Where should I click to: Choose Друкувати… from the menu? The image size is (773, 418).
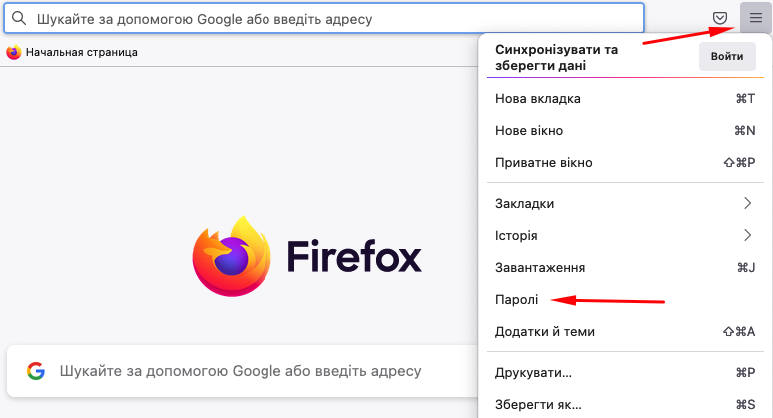coord(533,373)
